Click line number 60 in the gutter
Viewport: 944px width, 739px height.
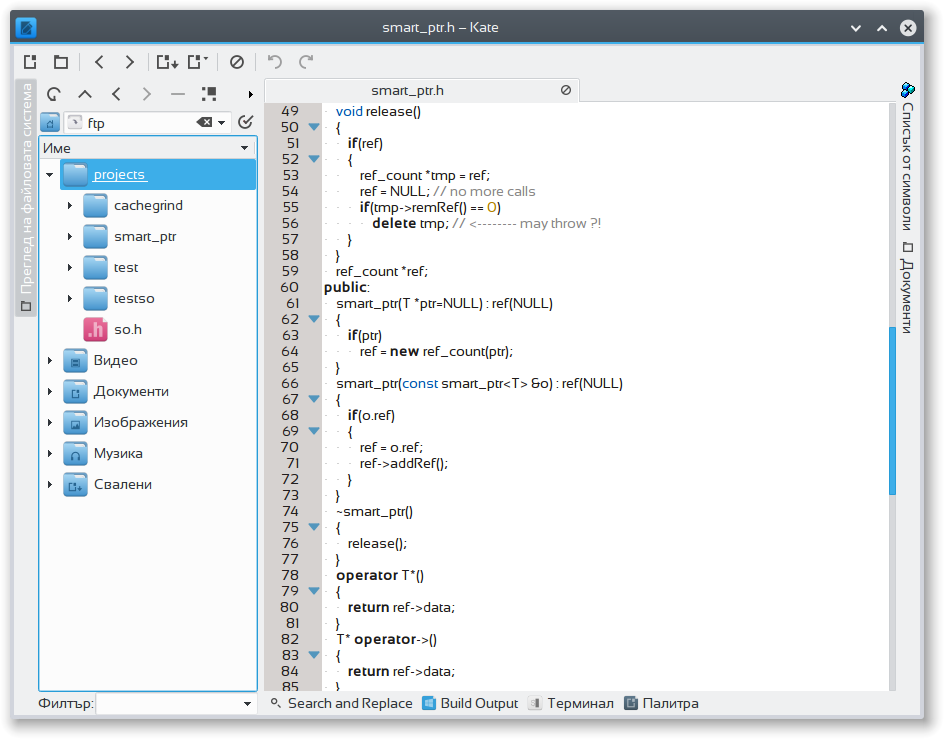pyautogui.click(x=289, y=287)
